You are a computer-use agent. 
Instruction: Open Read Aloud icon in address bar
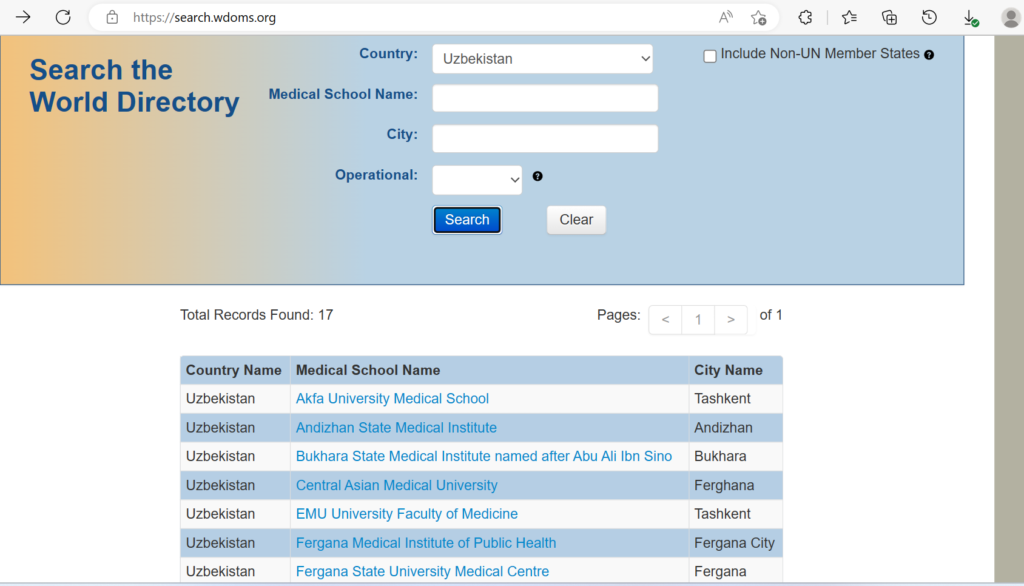click(x=726, y=18)
